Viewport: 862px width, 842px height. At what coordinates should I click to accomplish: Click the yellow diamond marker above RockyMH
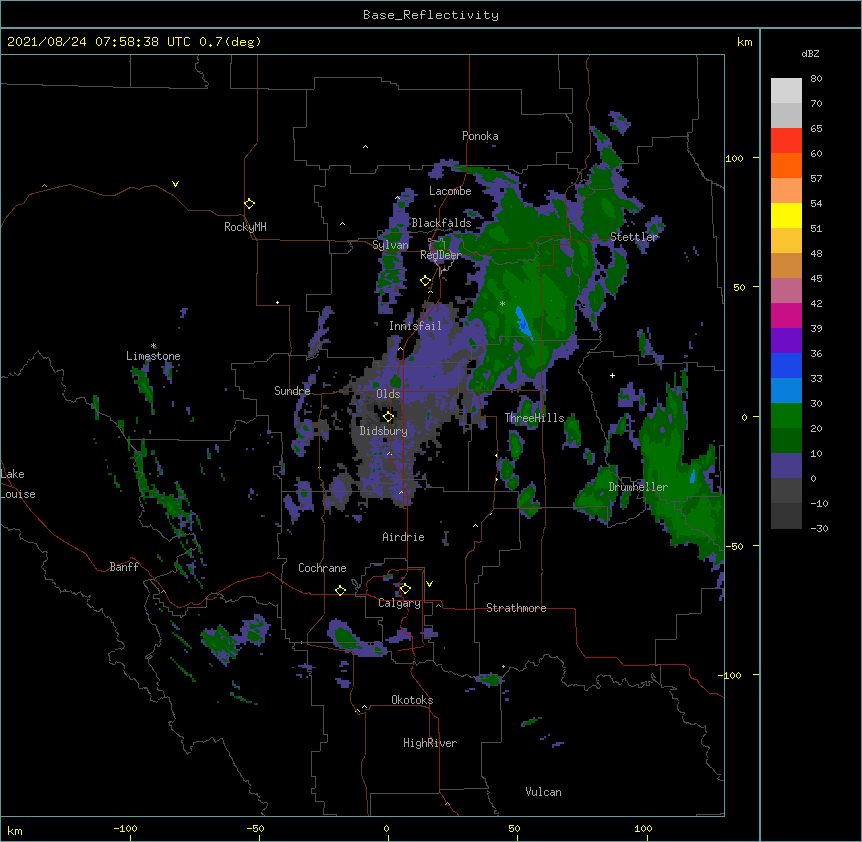[249, 203]
